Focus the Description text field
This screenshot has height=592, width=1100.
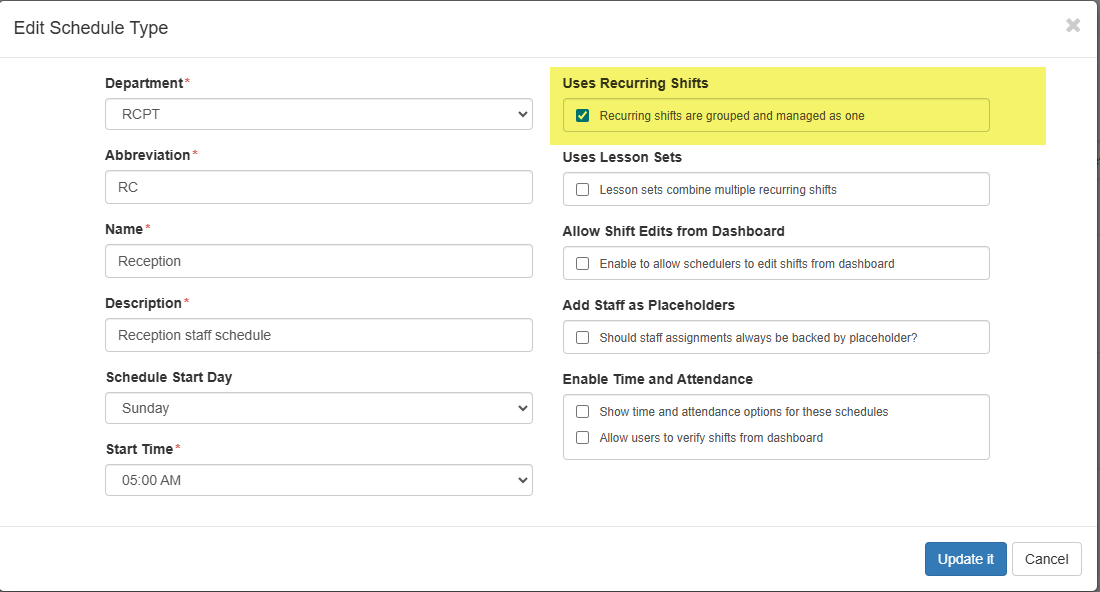pyautogui.click(x=318, y=335)
